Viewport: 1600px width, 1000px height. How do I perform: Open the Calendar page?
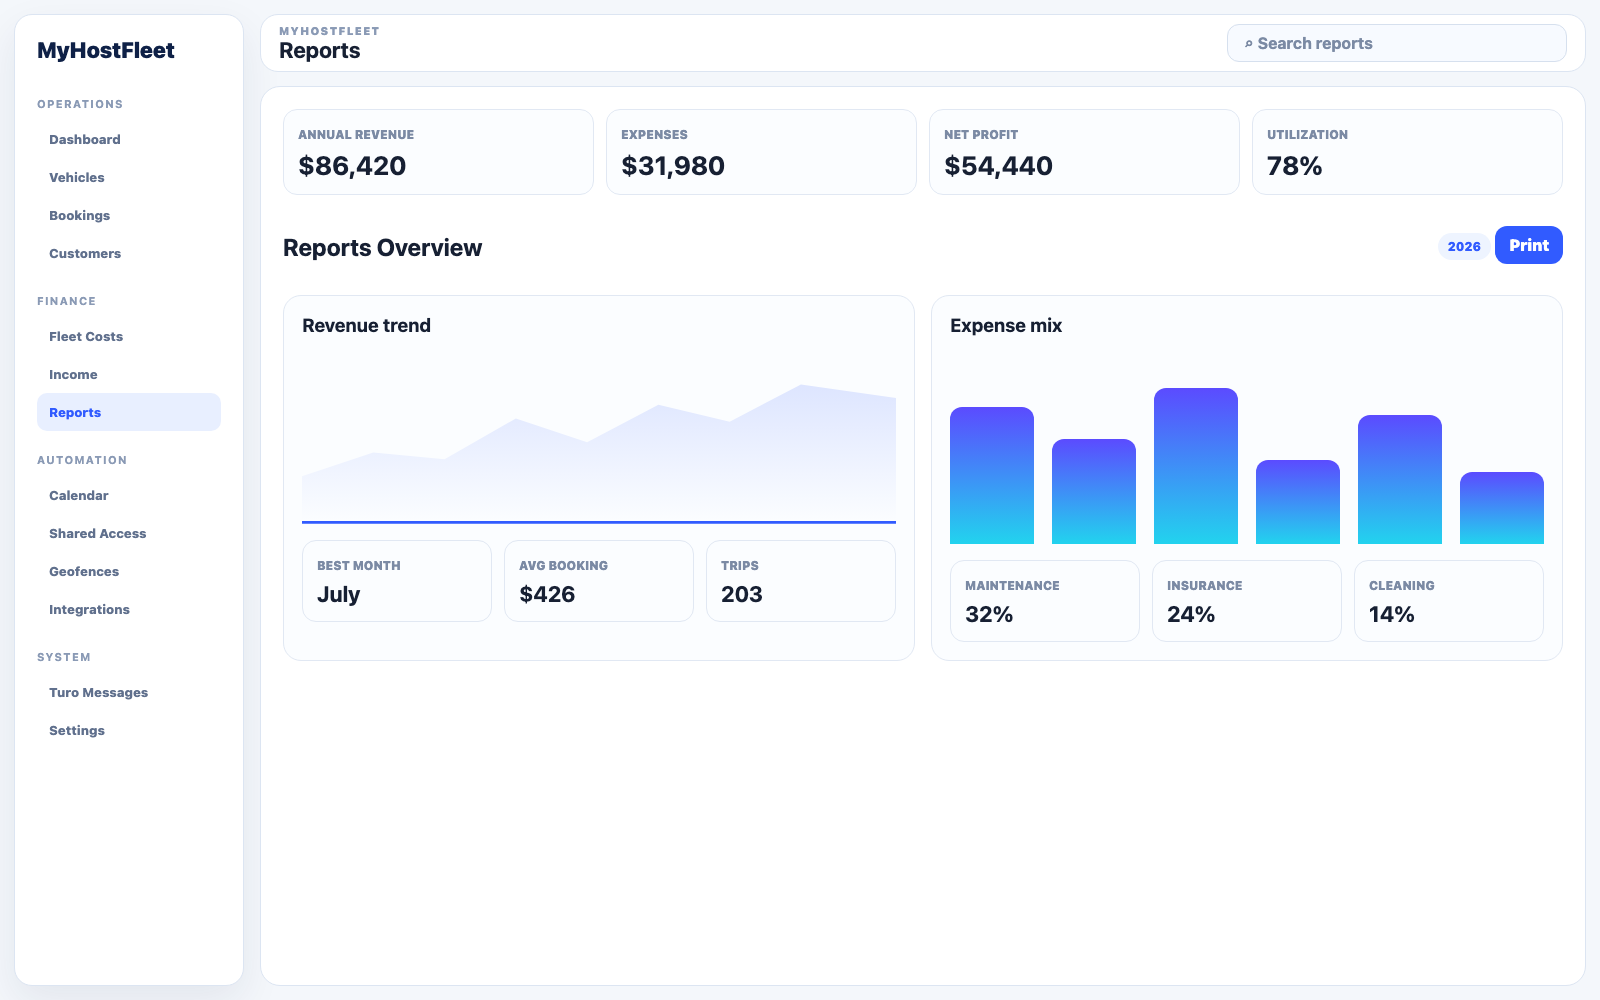129,495
